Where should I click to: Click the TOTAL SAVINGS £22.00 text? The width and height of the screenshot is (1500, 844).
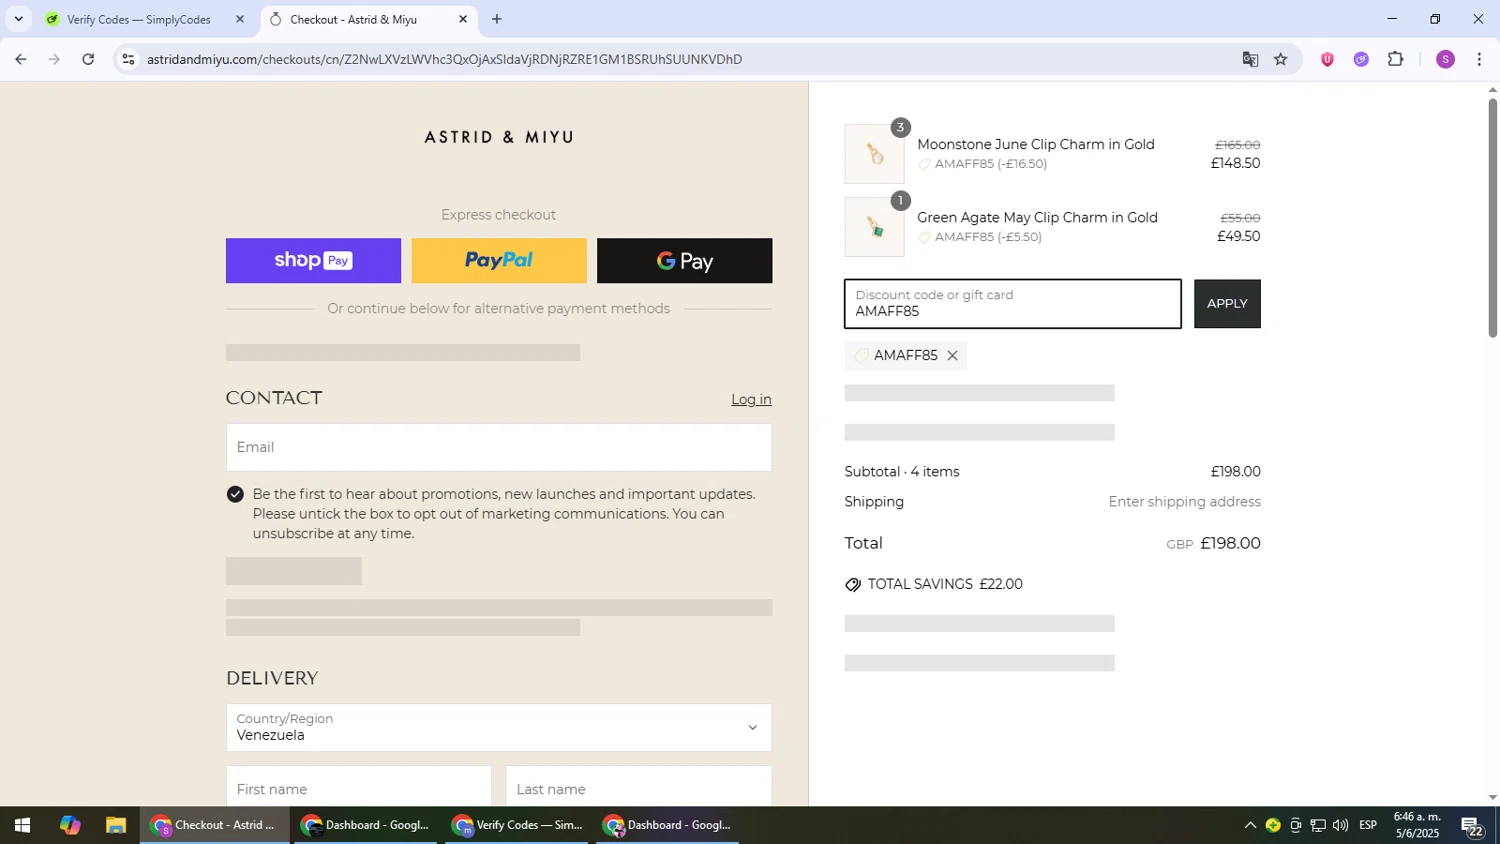pyautogui.click(x=945, y=584)
